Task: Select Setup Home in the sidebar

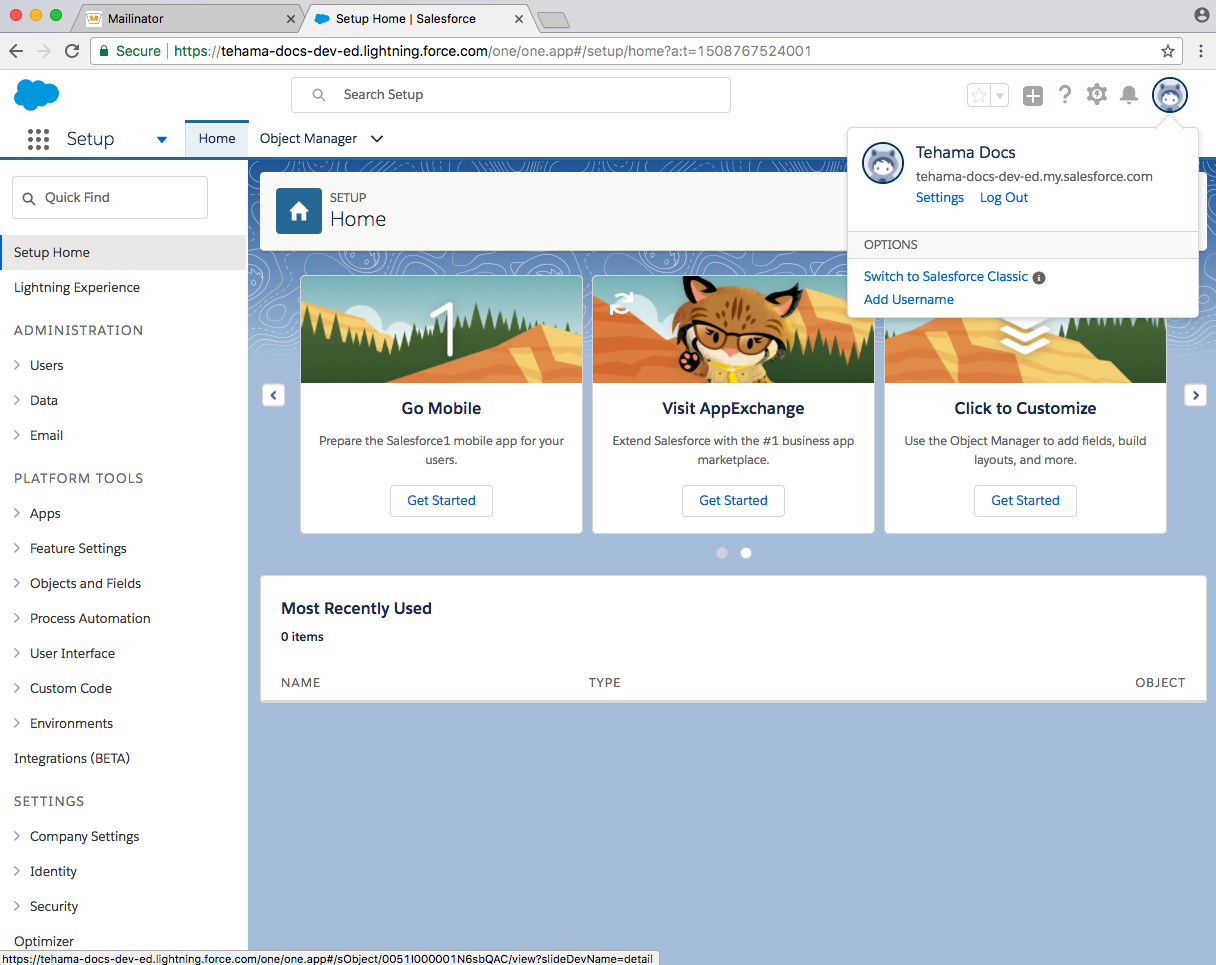Action: [x=124, y=252]
